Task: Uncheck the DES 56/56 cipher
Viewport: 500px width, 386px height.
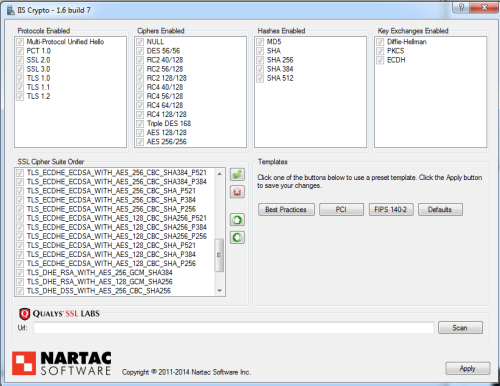Action: tap(140, 51)
